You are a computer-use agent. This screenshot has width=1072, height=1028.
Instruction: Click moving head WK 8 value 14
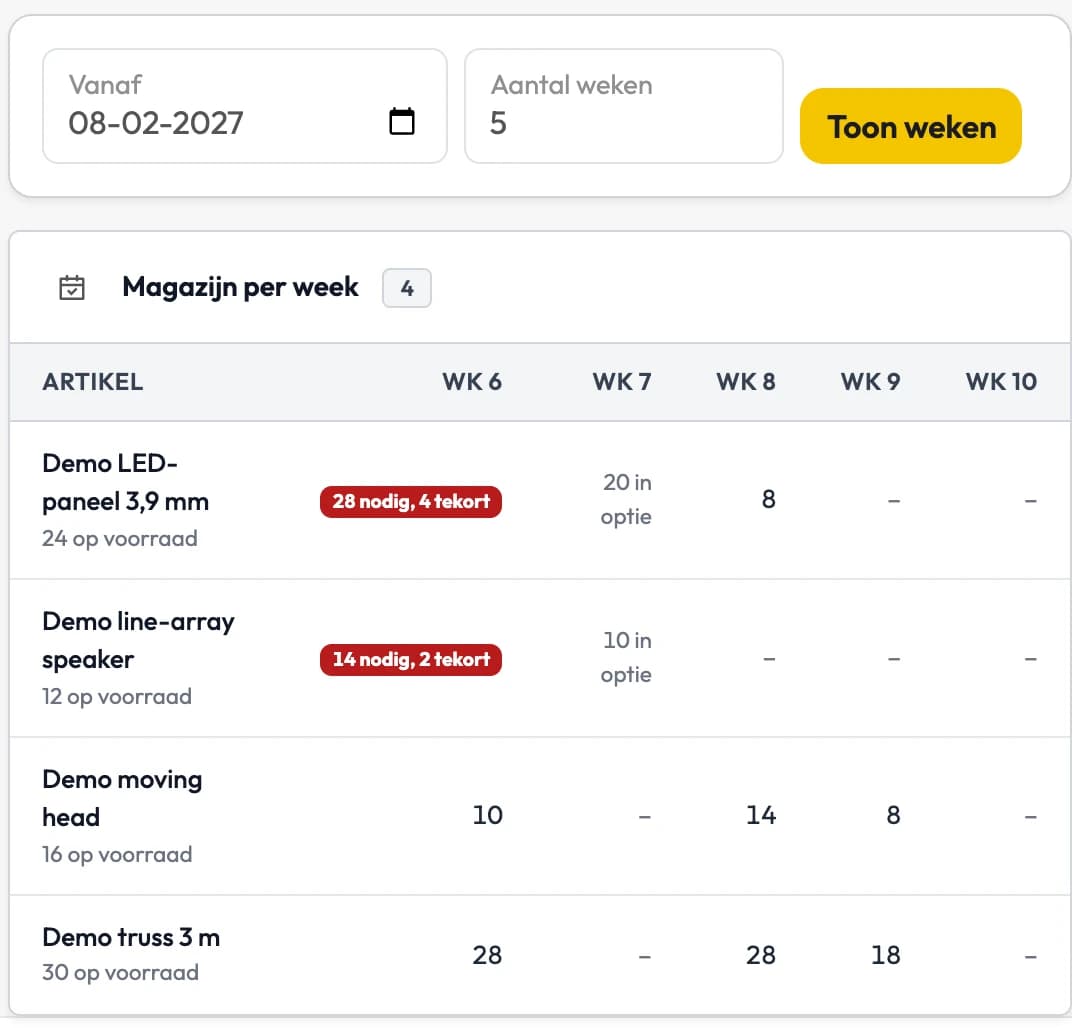[761, 815]
